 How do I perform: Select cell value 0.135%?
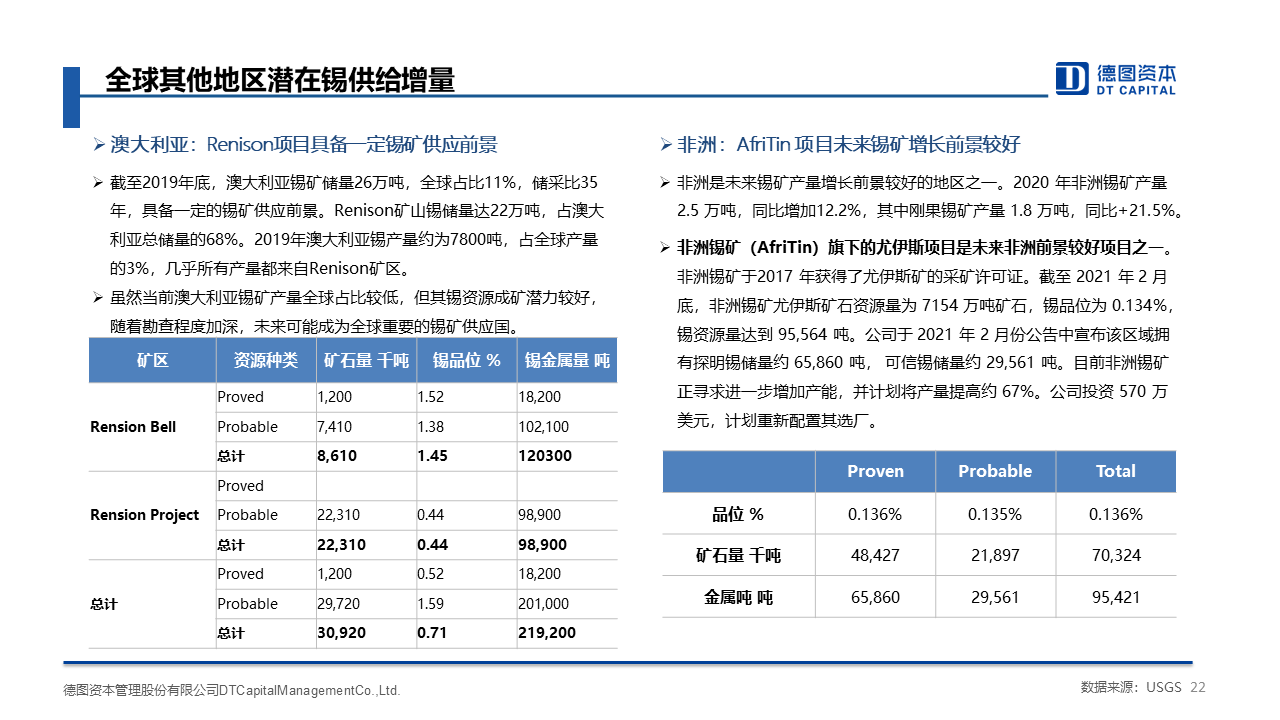click(x=995, y=514)
